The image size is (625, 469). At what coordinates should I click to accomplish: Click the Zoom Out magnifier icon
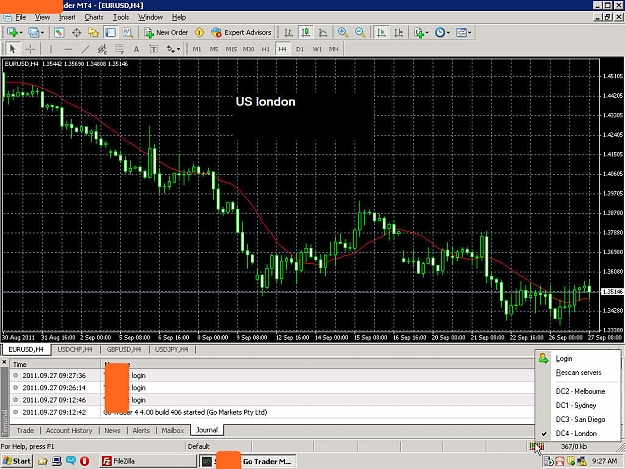(x=360, y=32)
